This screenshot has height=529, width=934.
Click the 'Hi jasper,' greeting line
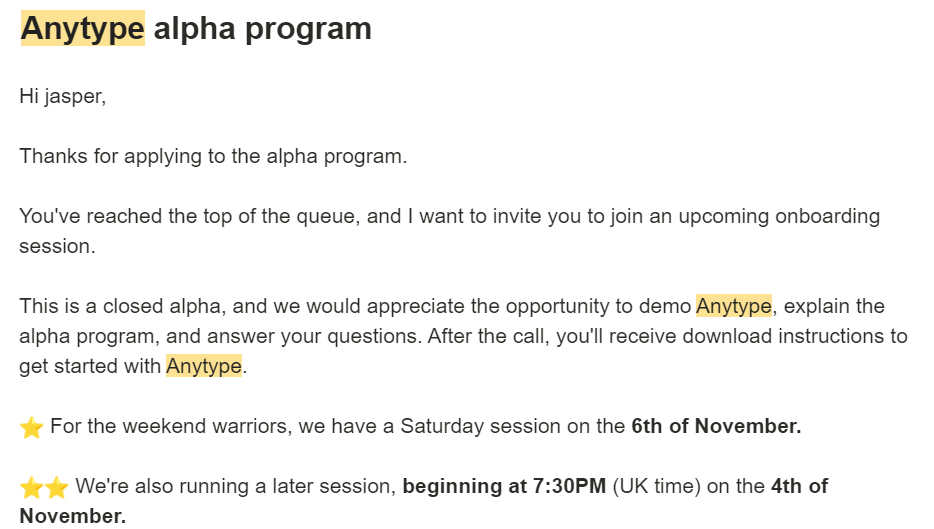[x=62, y=97]
